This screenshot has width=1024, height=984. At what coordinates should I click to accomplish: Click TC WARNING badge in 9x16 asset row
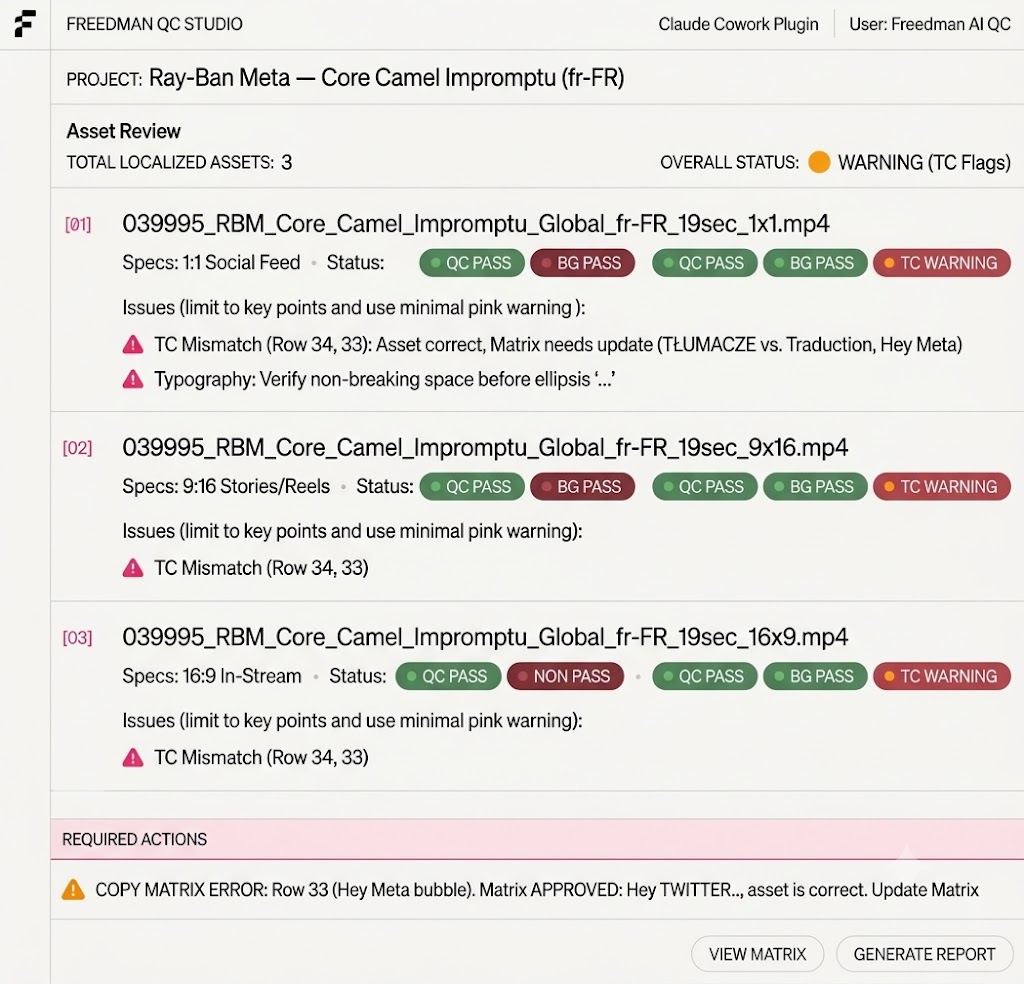point(942,486)
